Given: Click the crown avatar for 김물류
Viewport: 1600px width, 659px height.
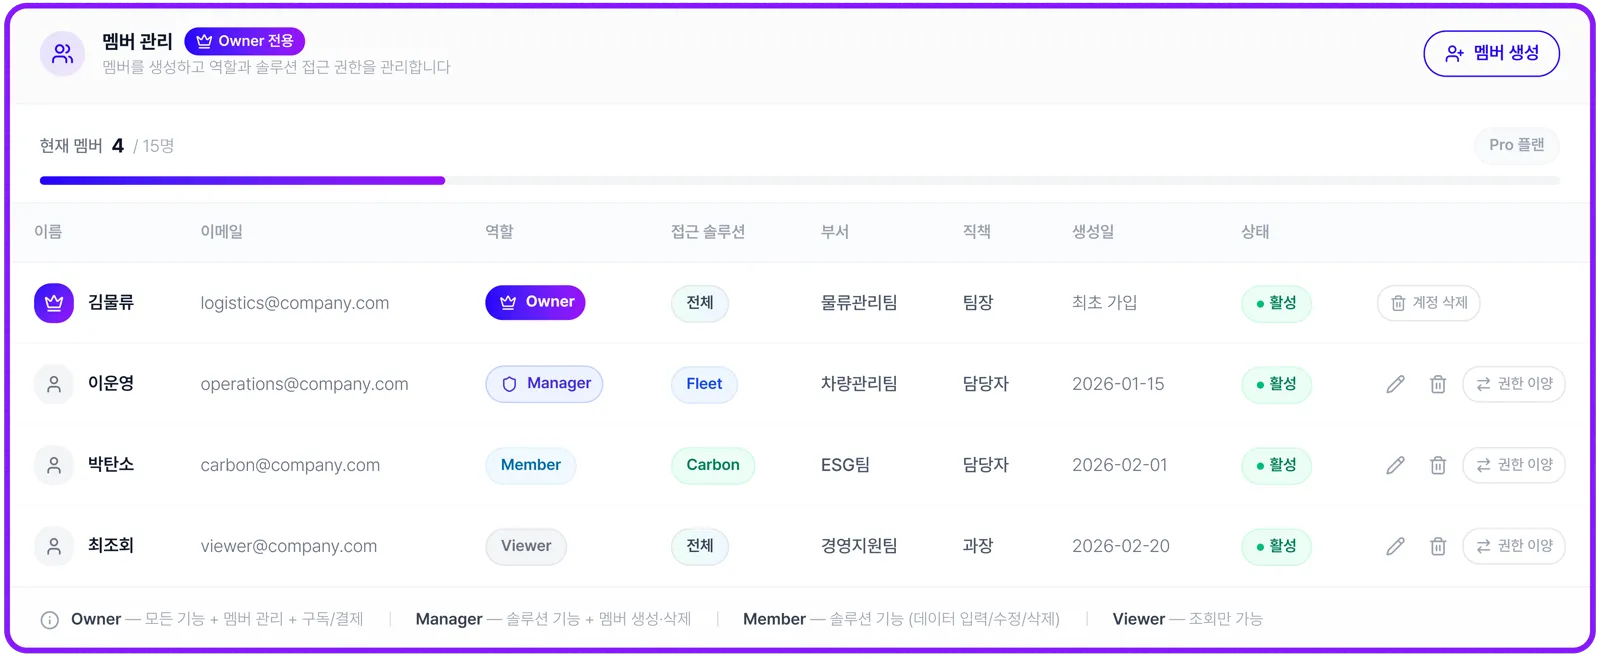Looking at the screenshot, I should pyautogui.click(x=54, y=303).
